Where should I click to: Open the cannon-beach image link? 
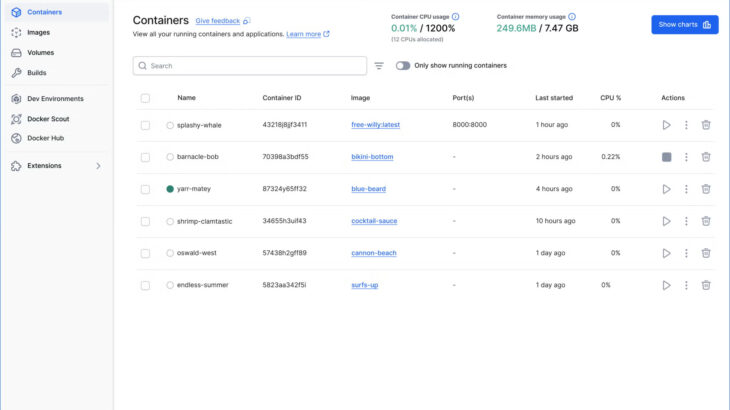[374, 253]
